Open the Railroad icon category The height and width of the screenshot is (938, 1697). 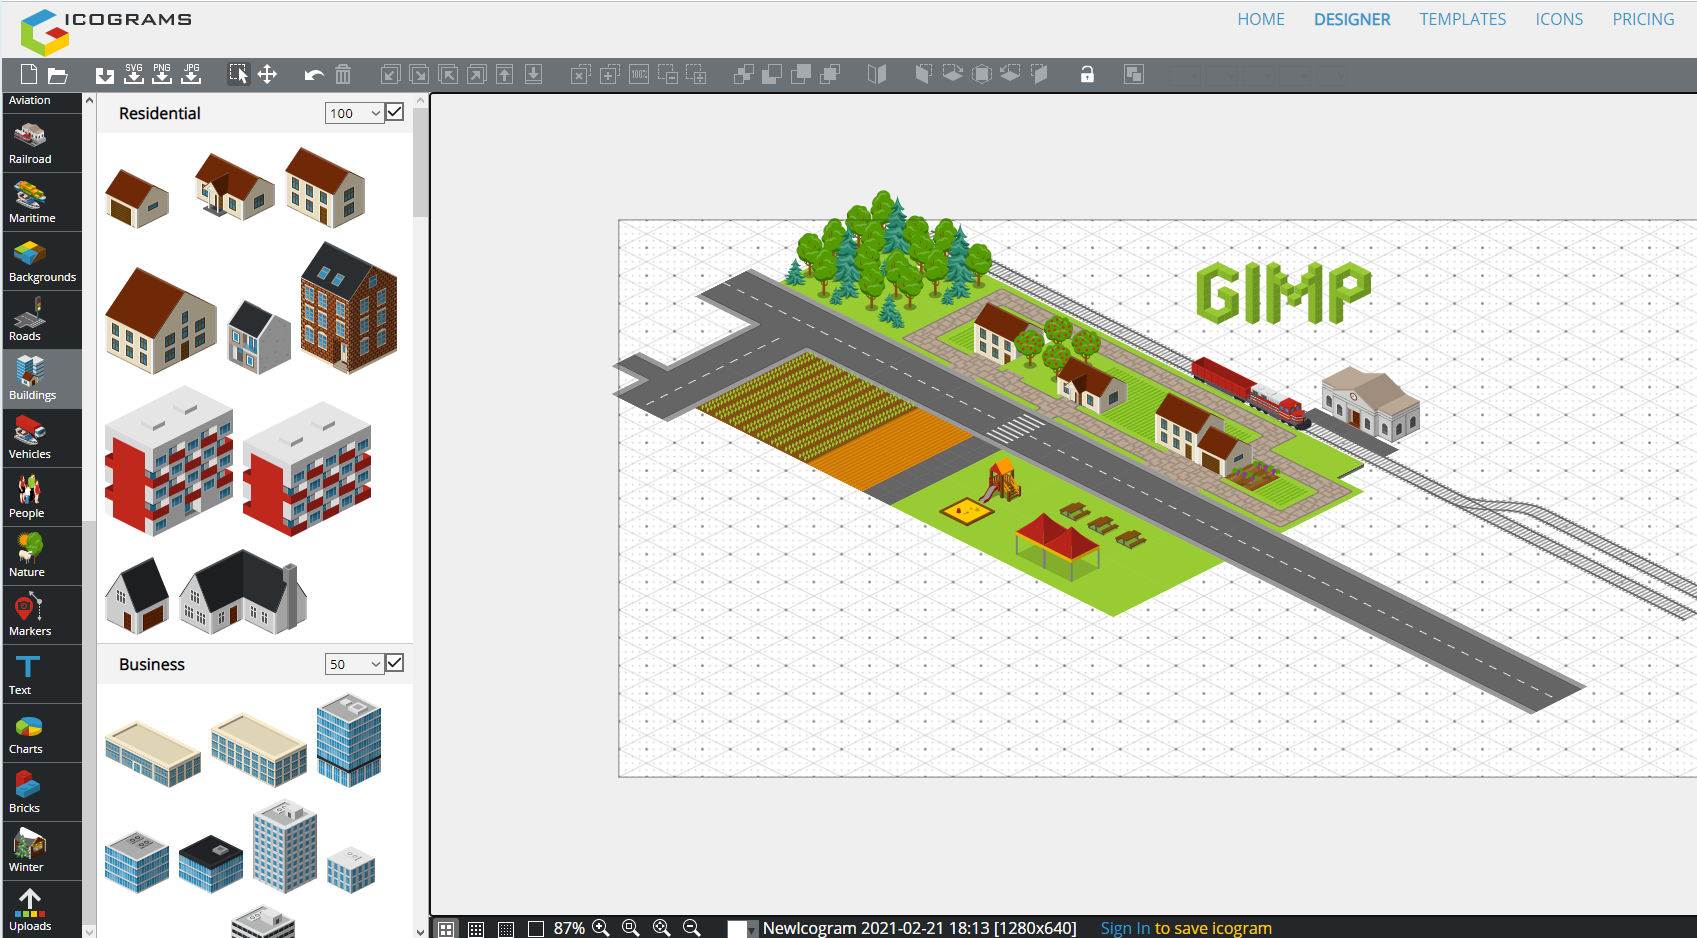point(42,143)
